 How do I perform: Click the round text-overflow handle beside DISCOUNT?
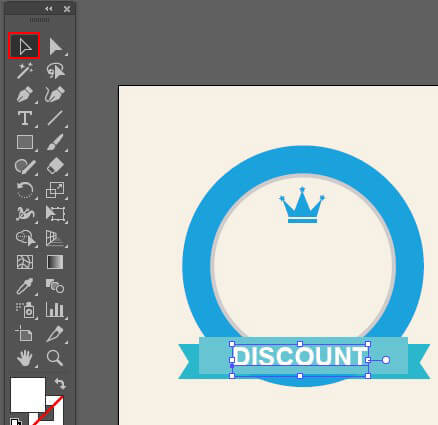pos(386,360)
